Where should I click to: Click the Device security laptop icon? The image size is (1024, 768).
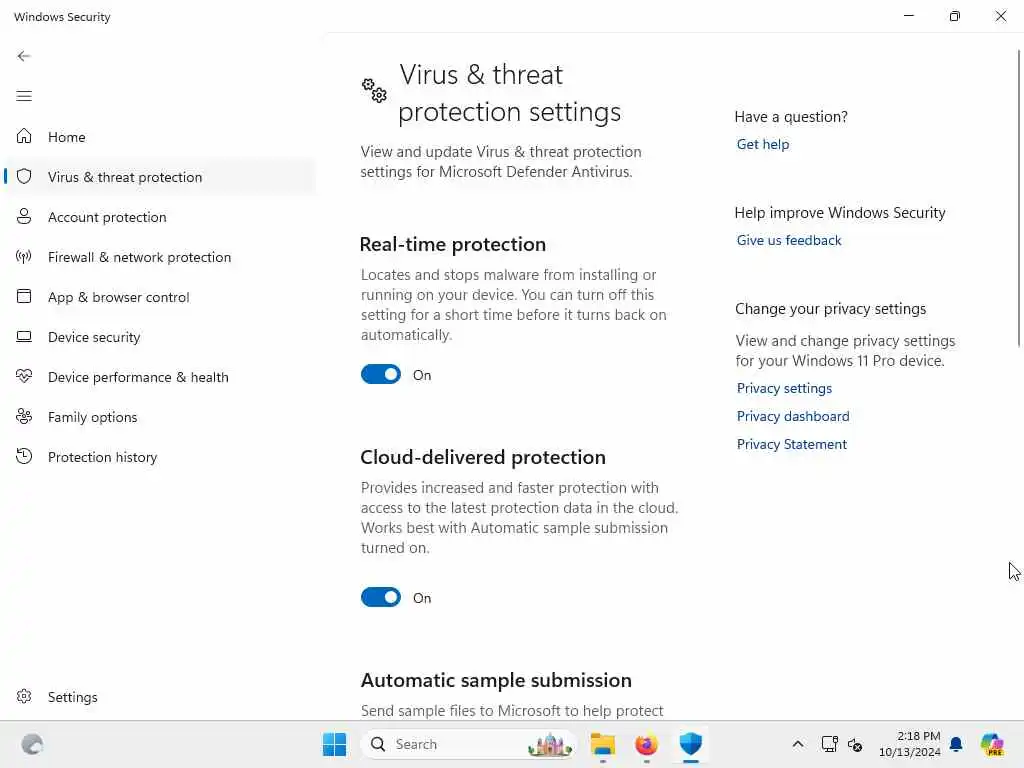coord(24,337)
